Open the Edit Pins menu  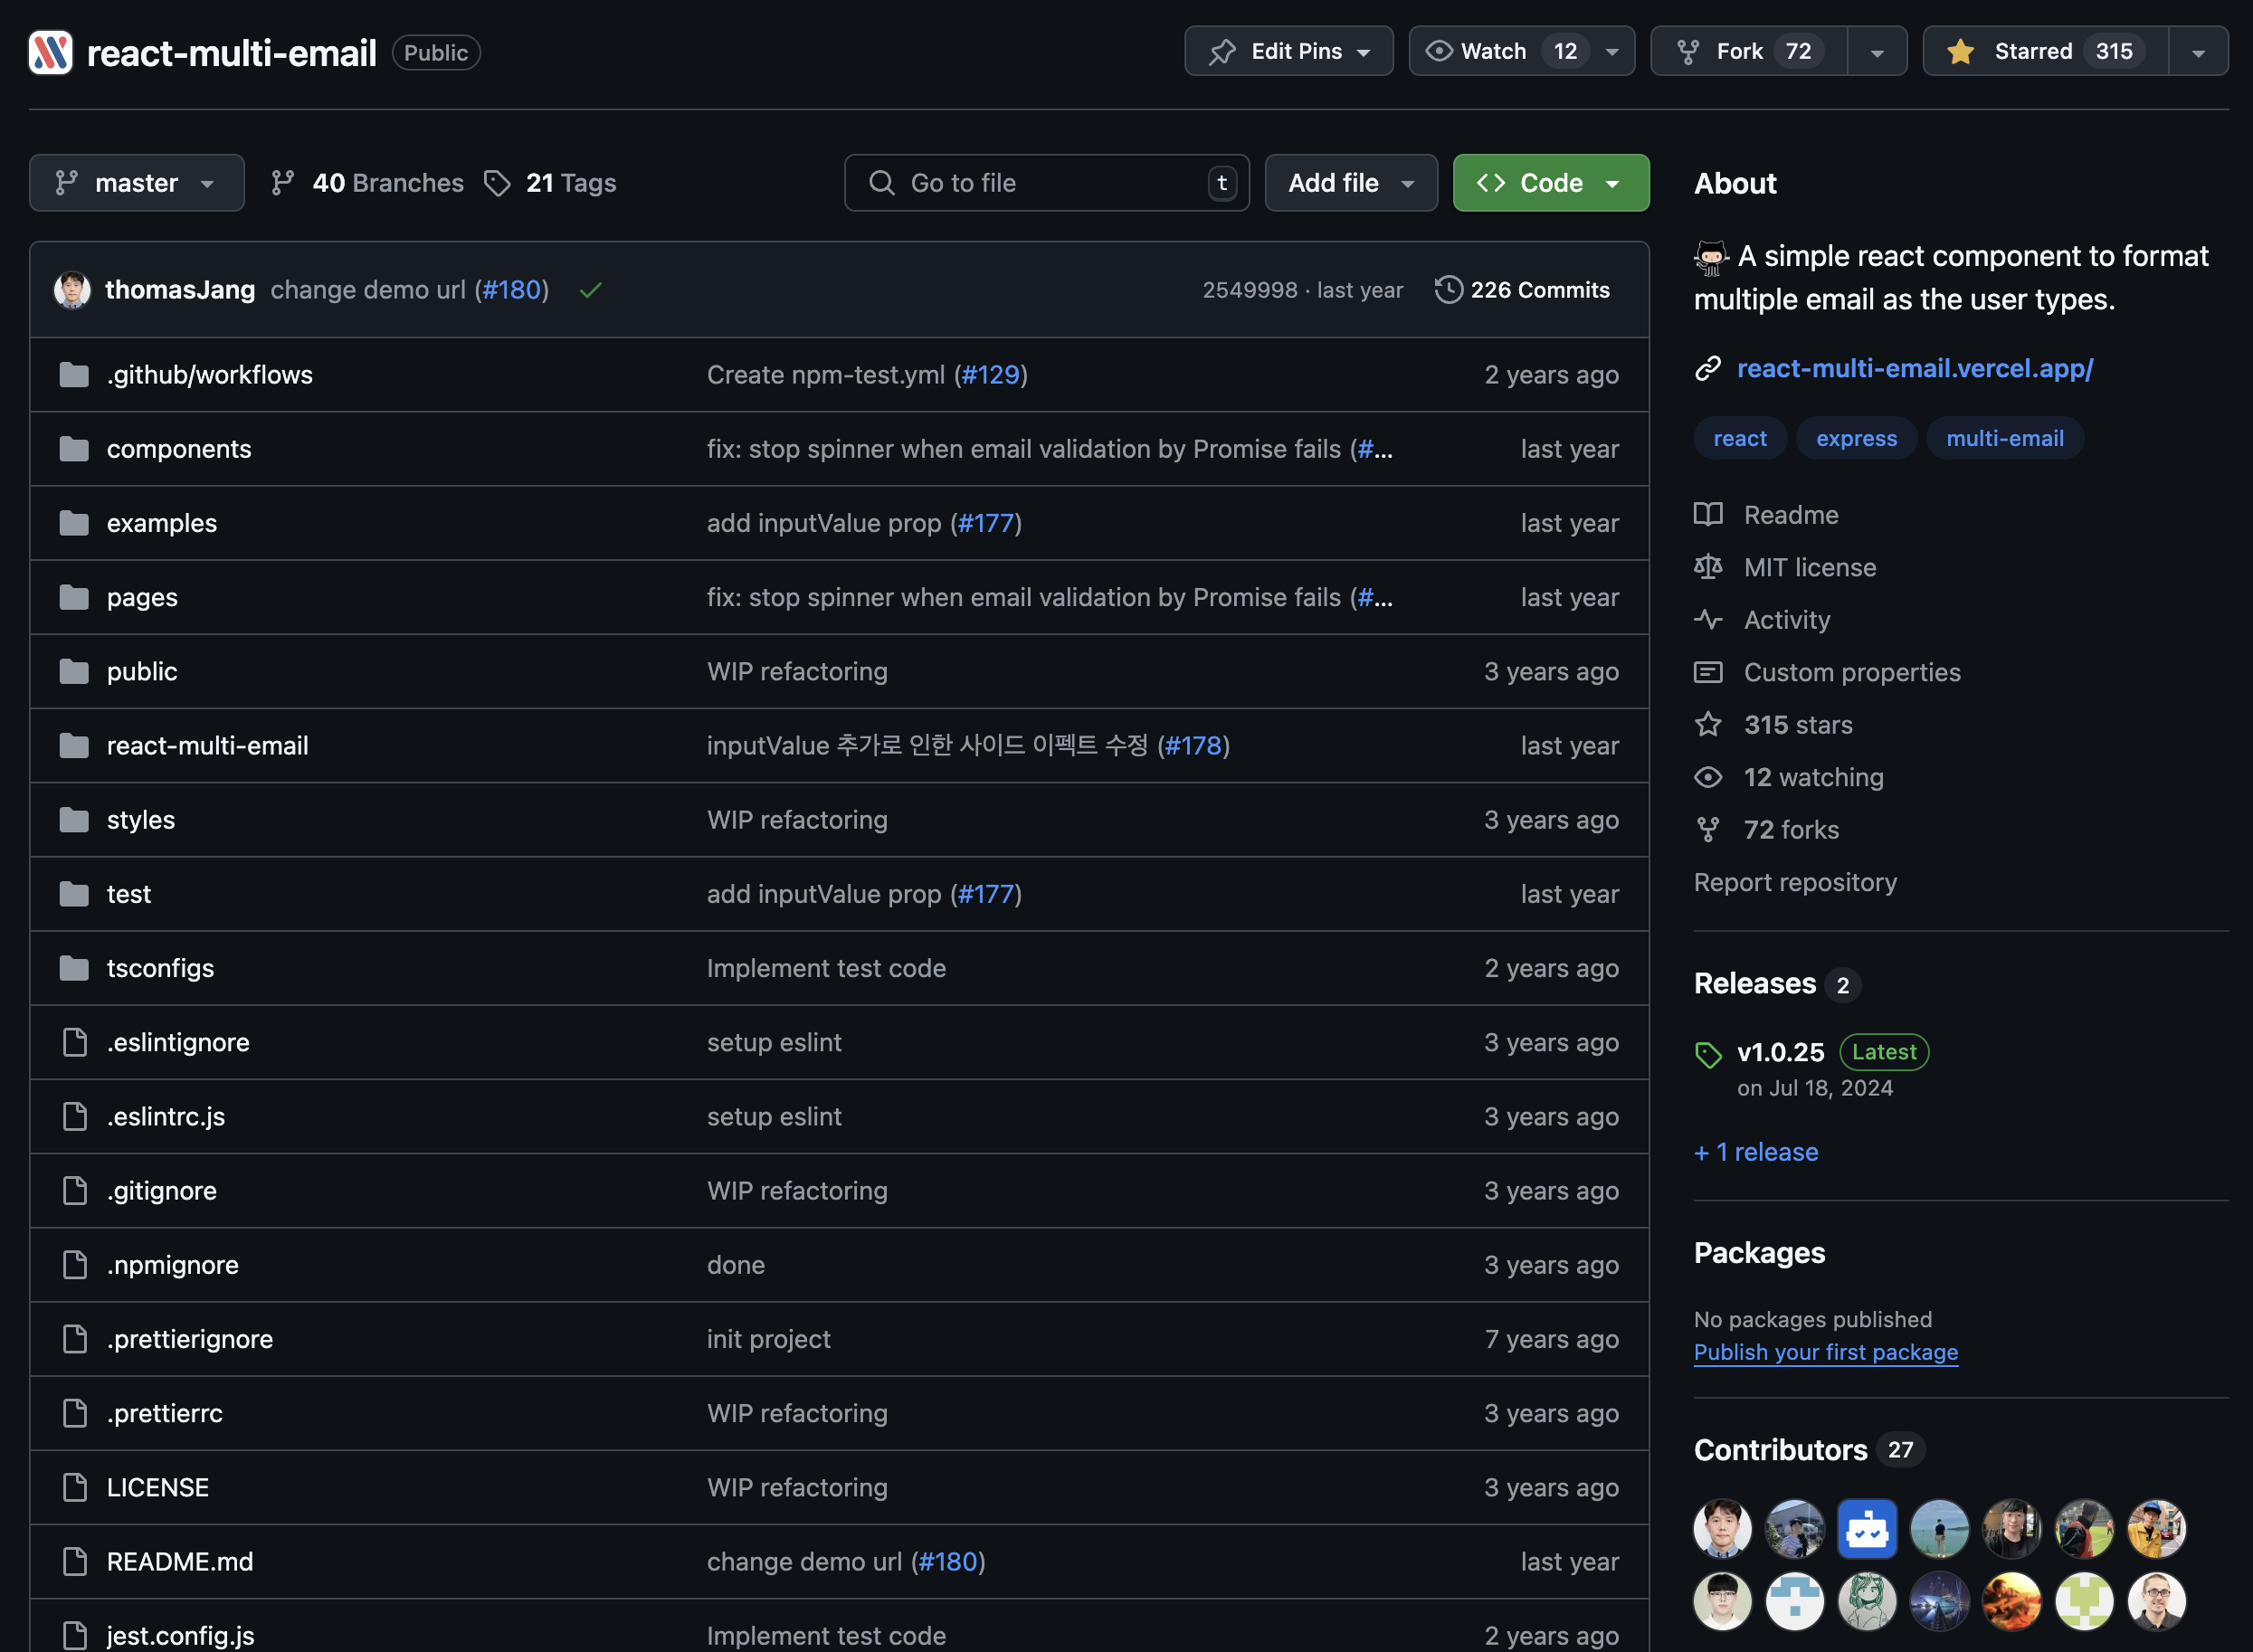pyautogui.click(x=1288, y=51)
